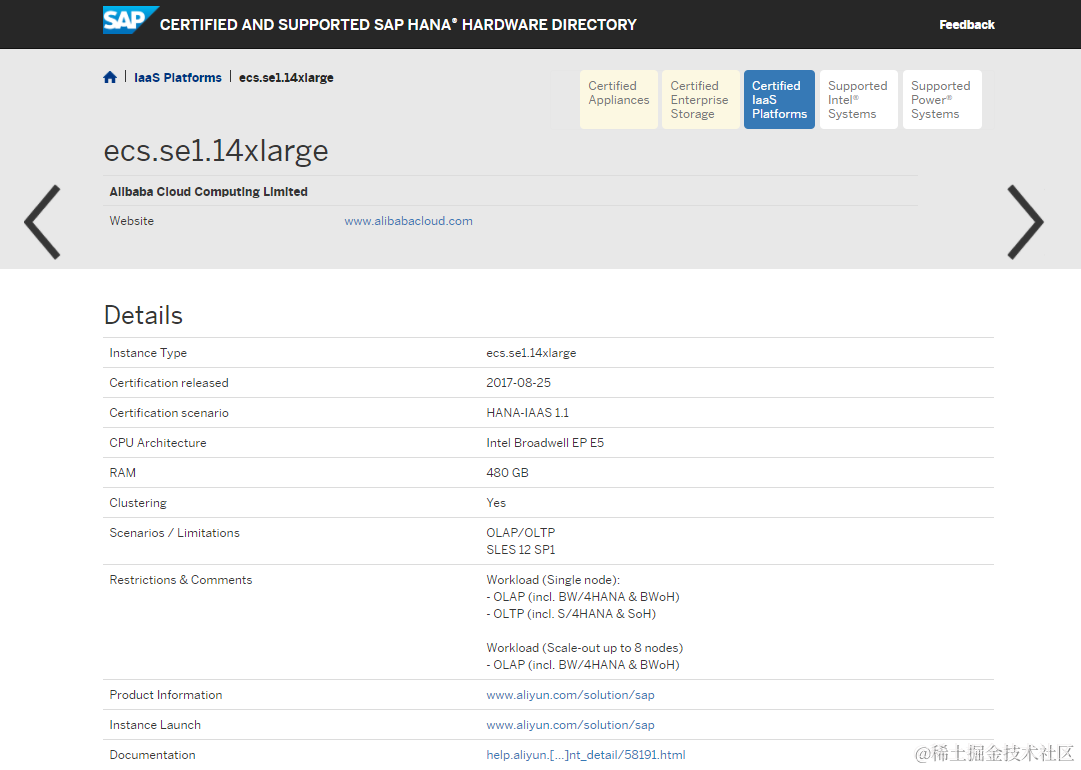Click Clustering value Yes

tap(496, 503)
